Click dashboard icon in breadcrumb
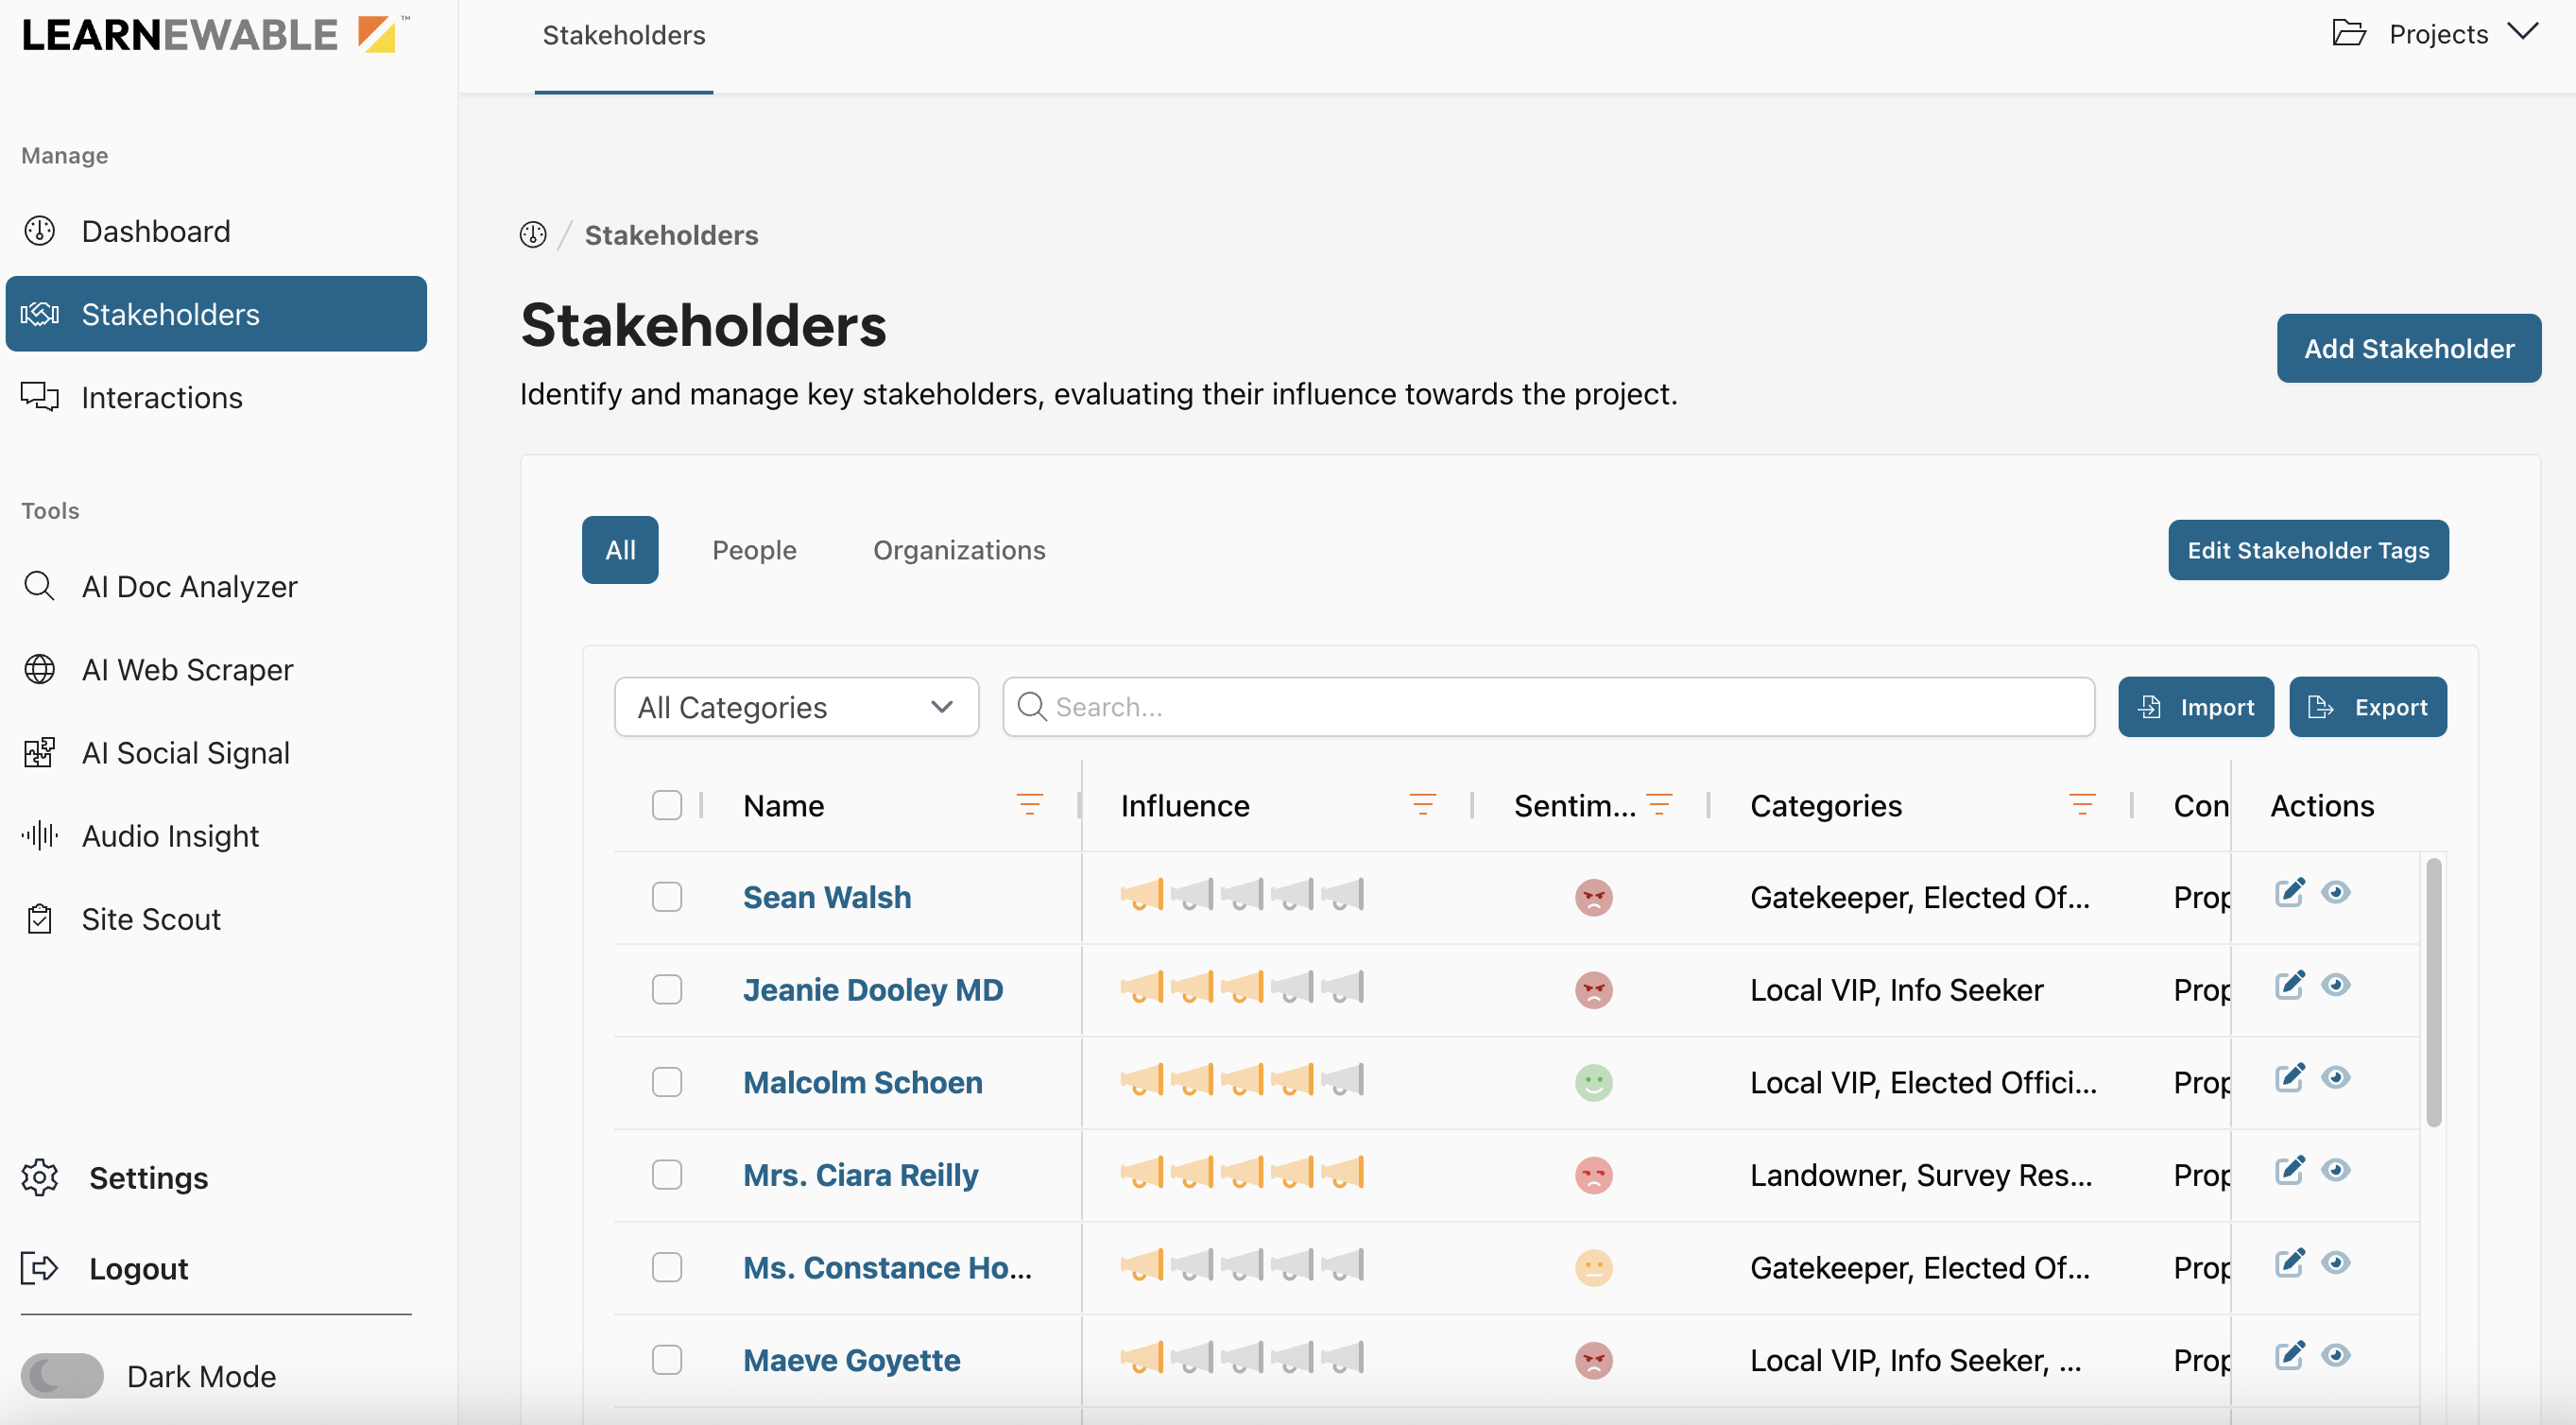Screen dimensions: 2576x1425 pos(533,235)
